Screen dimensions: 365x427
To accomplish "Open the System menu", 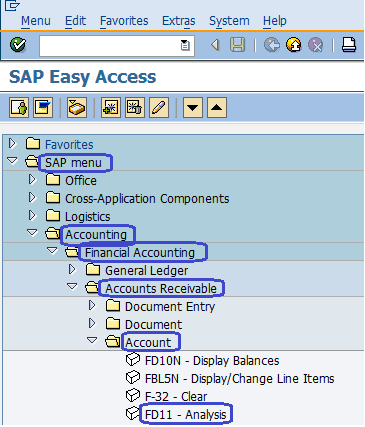I will click(x=229, y=21).
